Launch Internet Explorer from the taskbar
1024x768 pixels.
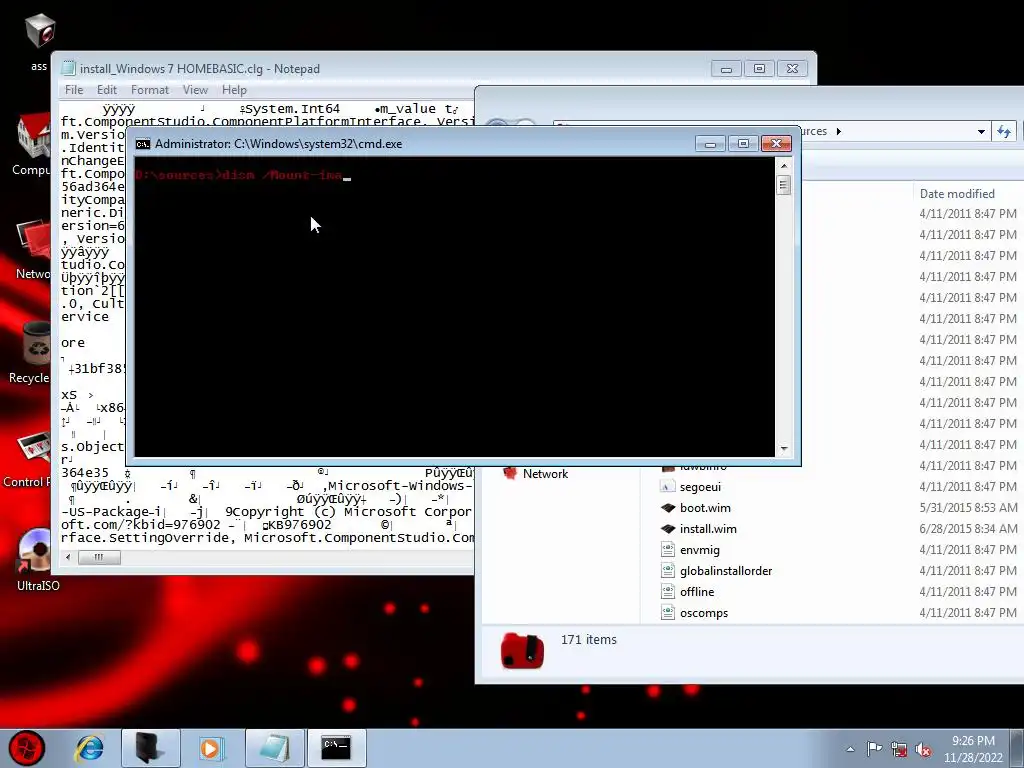(90, 748)
